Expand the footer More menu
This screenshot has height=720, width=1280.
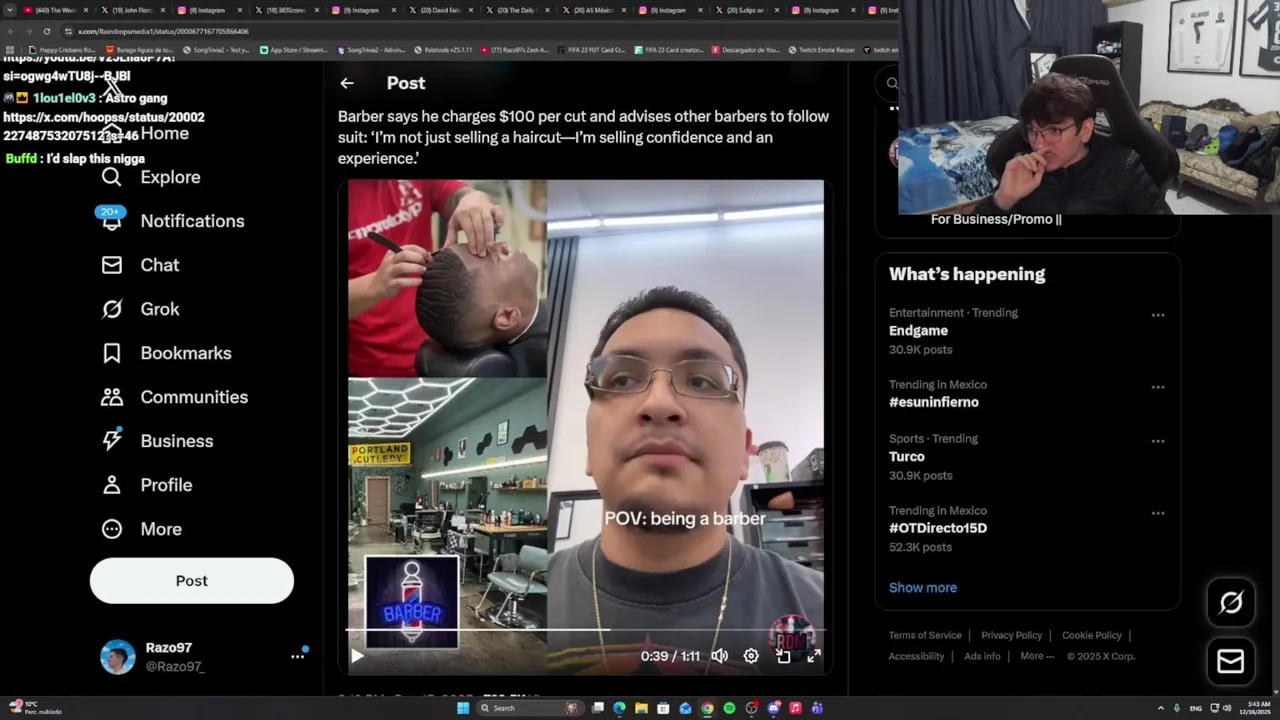1037,656
